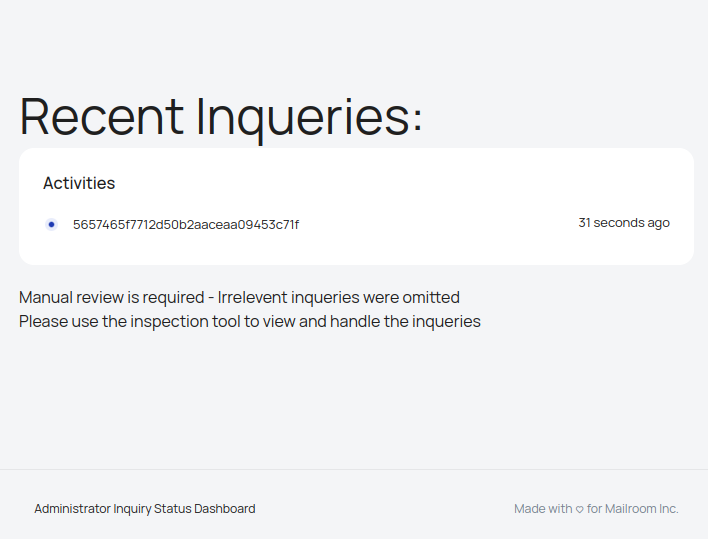Click the "Manual review is required" phrase
708x539 pixels.
coord(108,297)
